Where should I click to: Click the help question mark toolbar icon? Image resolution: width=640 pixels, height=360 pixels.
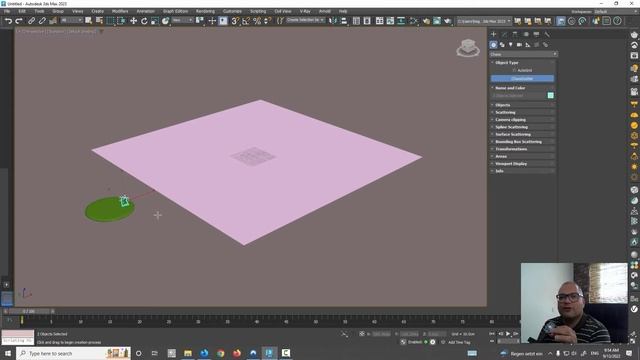(617, 21)
